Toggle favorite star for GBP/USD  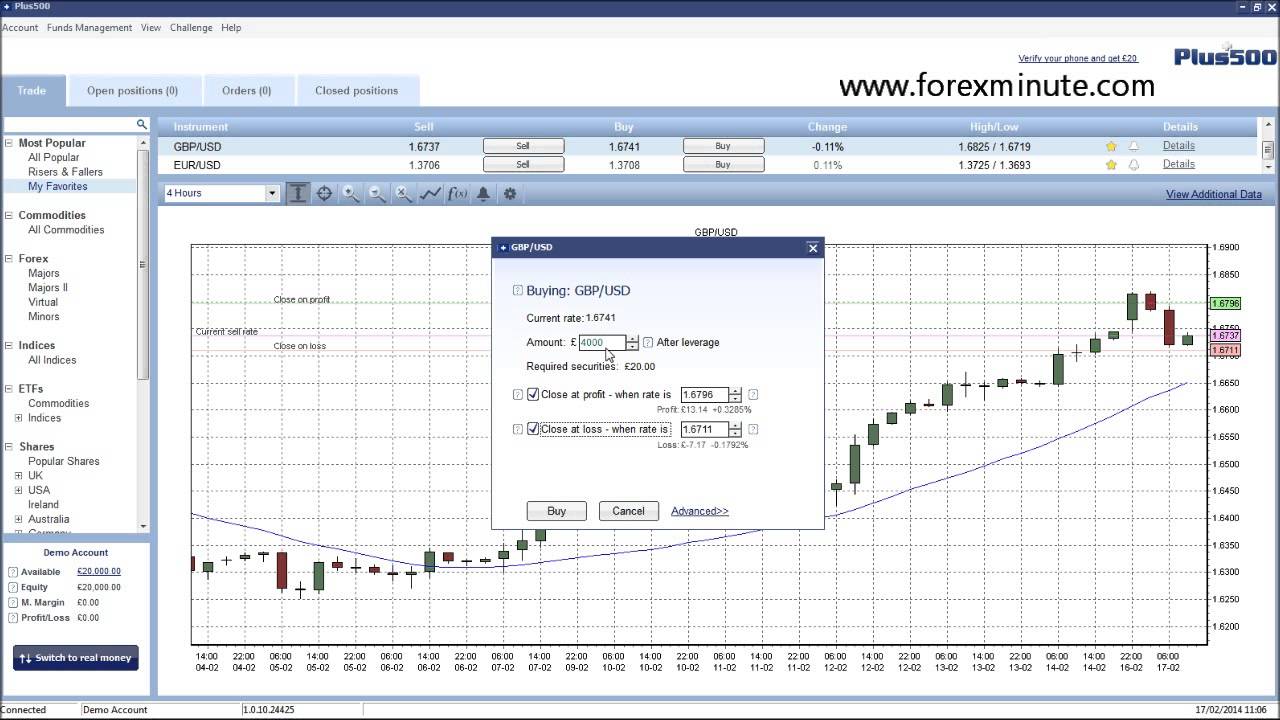pyautogui.click(x=1111, y=146)
